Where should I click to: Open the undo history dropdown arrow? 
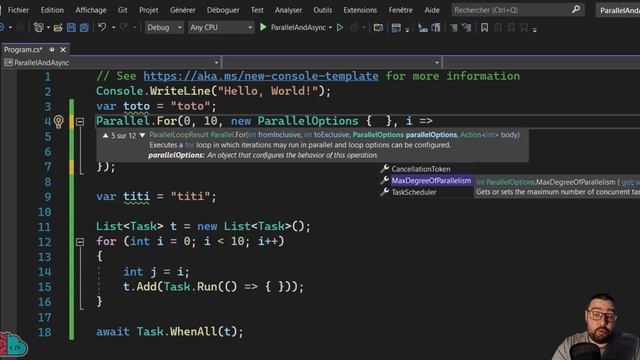pos(113,27)
